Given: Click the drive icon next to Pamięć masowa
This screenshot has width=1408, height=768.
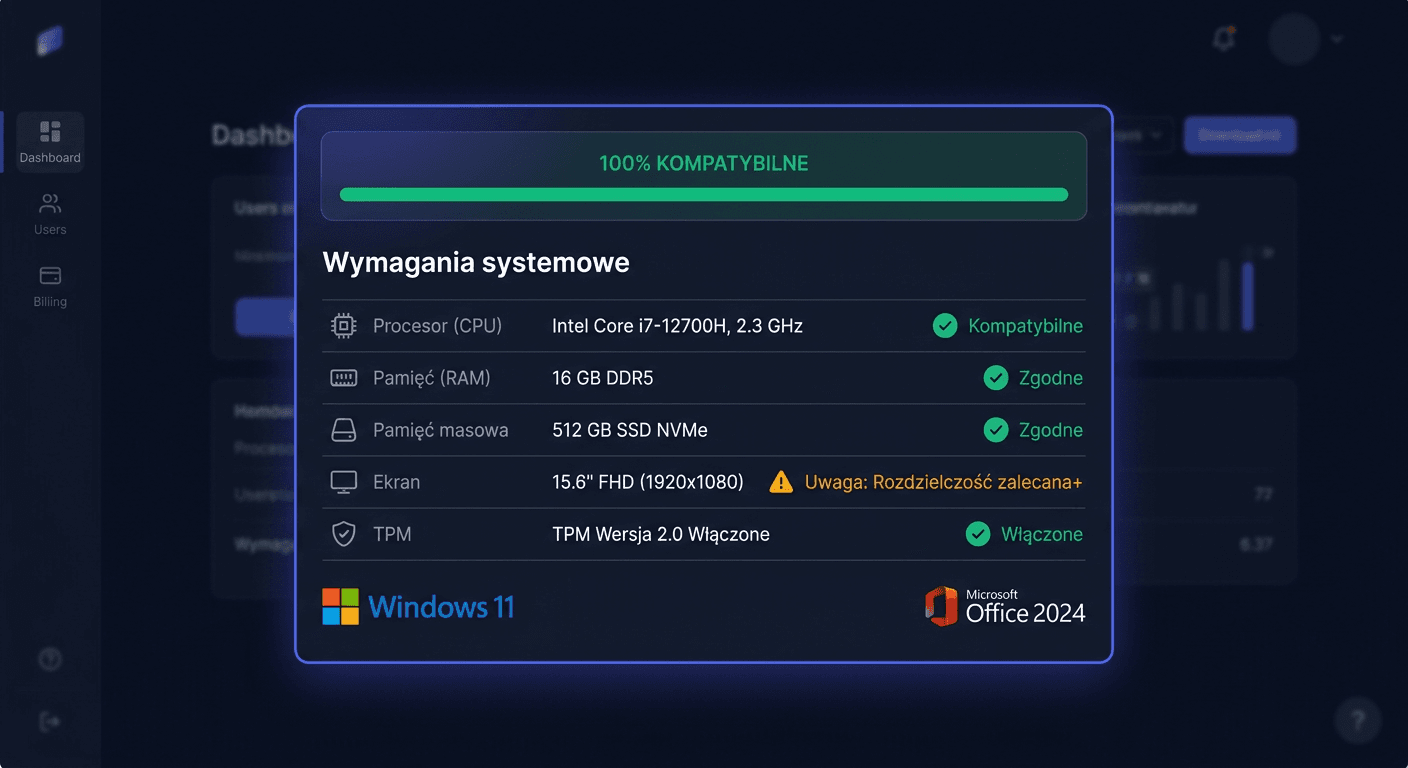Looking at the screenshot, I should (343, 429).
